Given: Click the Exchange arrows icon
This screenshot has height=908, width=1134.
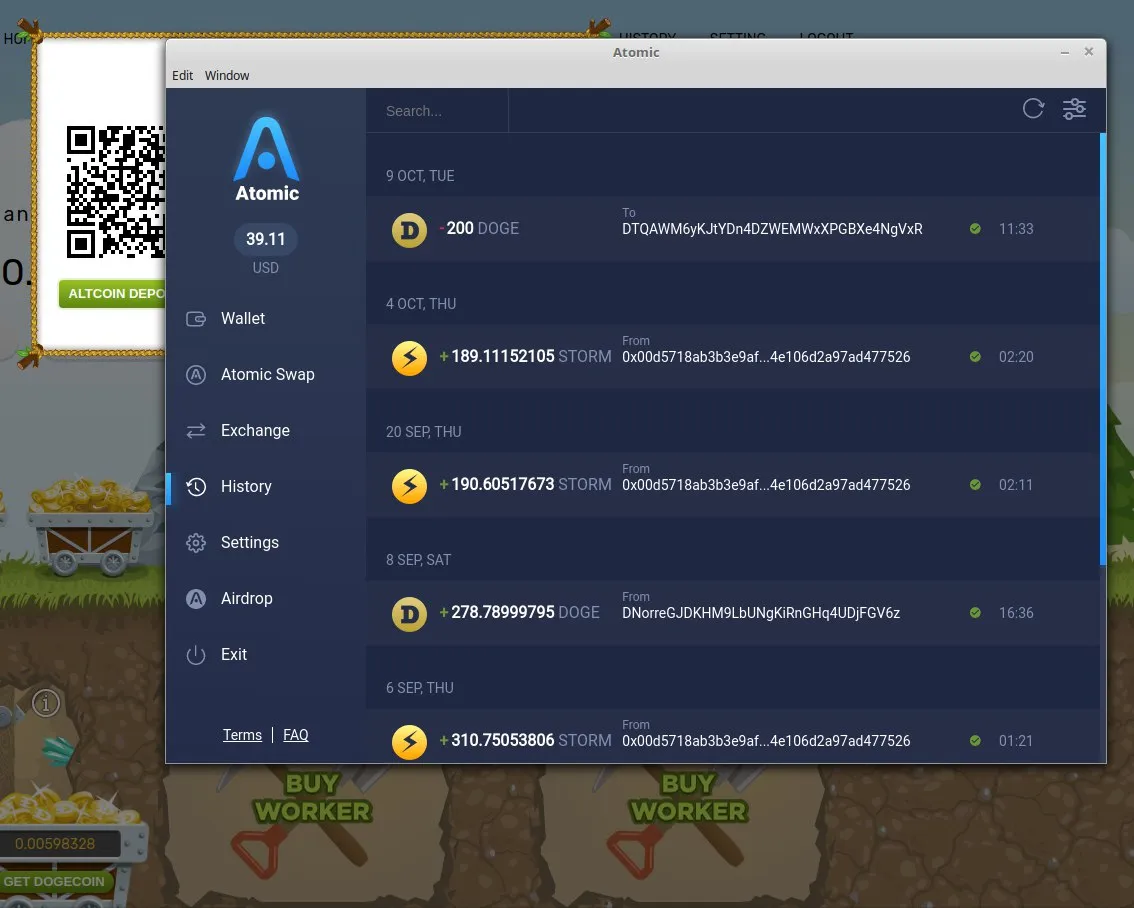Looking at the screenshot, I should tap(196, 431).
